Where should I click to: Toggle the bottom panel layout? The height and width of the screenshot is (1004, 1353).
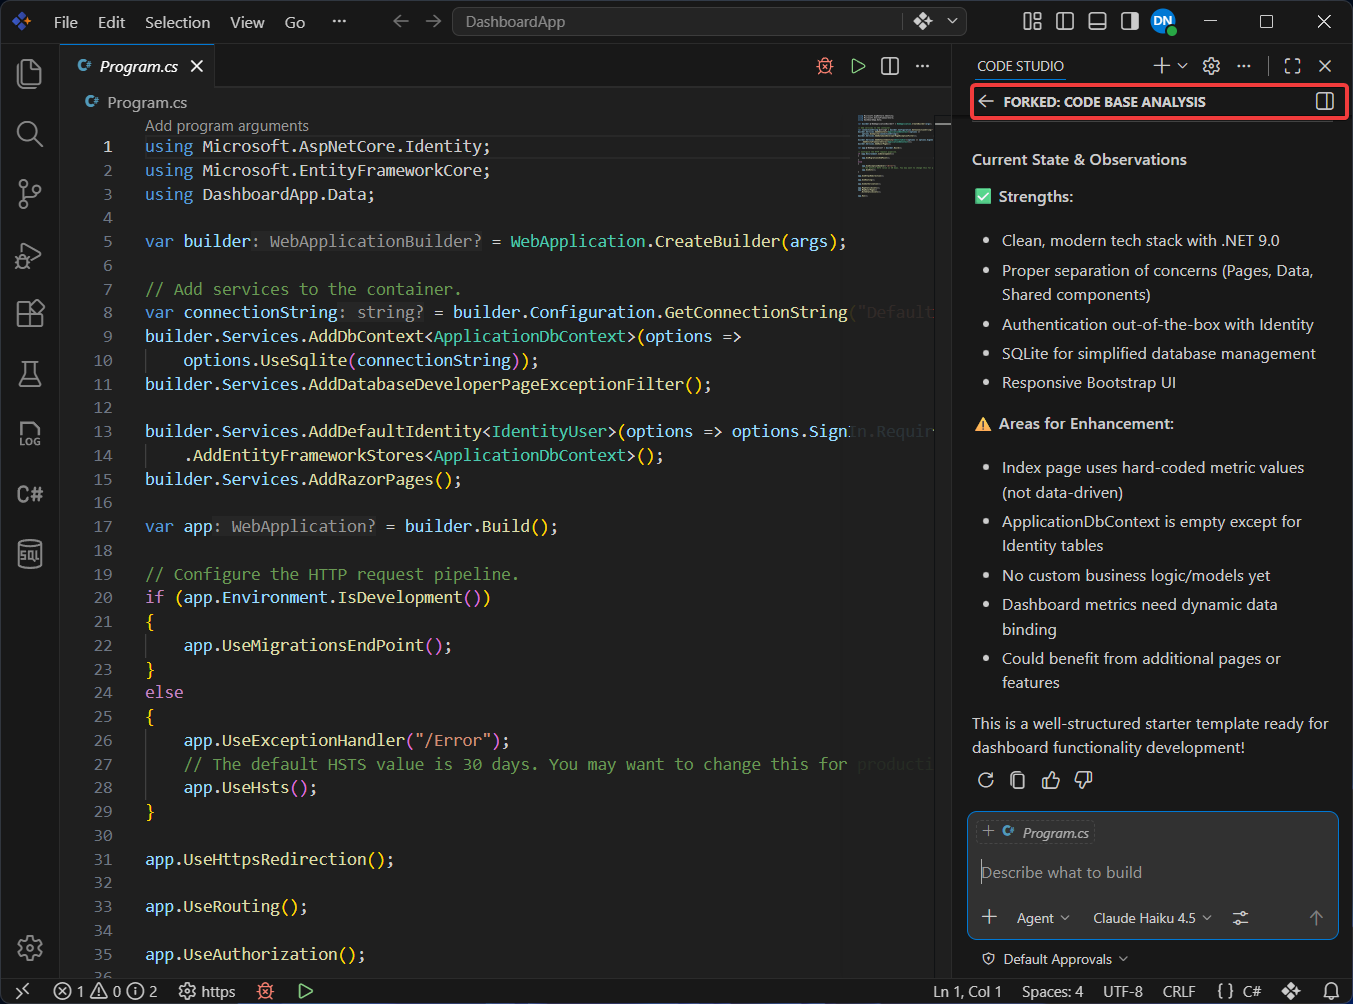pos(1097,21)
